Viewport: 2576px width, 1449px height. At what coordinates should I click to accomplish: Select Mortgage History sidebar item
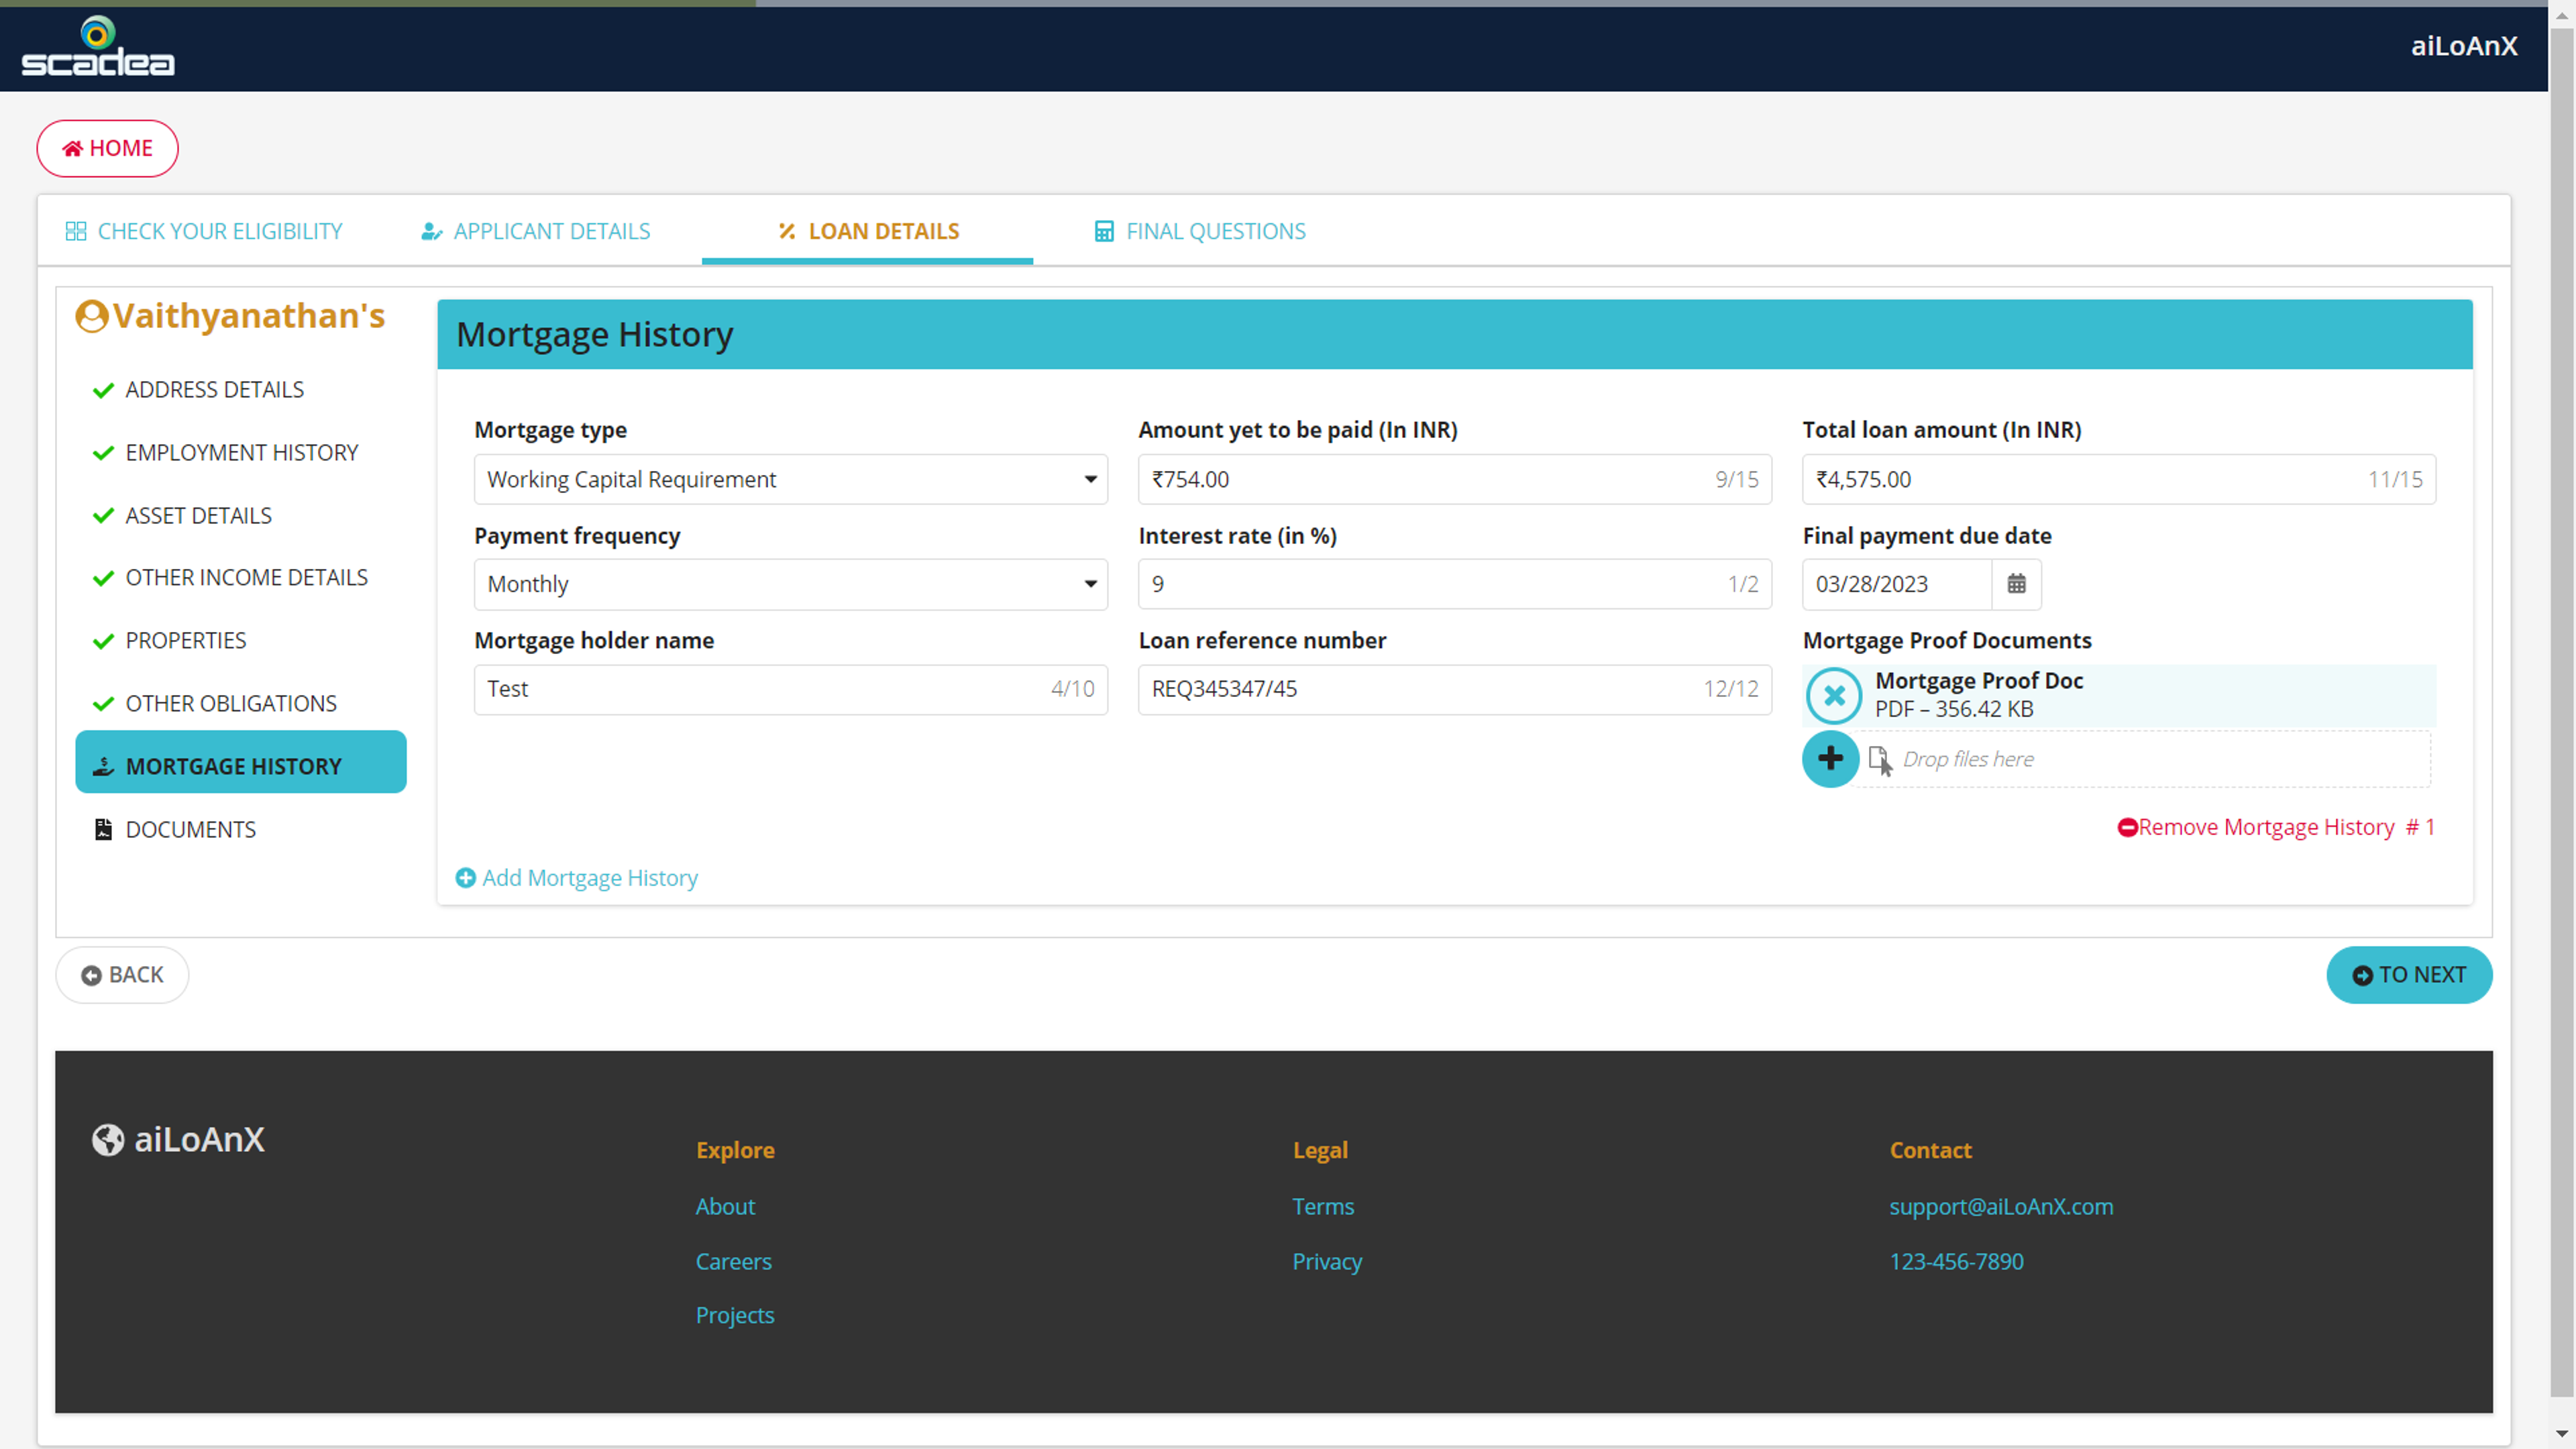(x=241, y=762)
